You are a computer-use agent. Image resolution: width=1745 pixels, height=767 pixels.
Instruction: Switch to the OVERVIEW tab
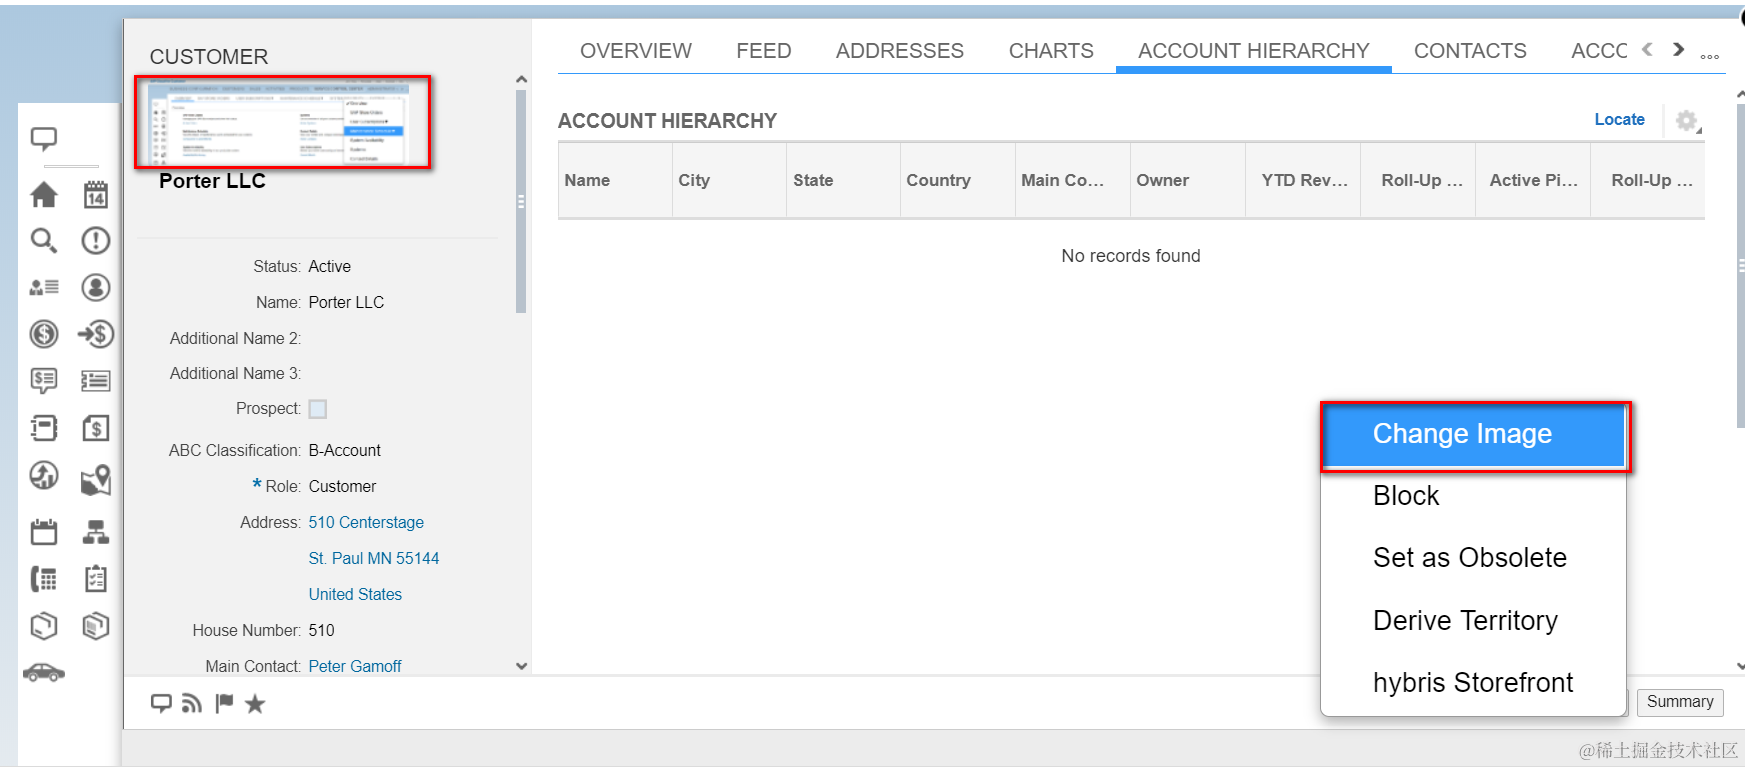click(x=636, y=51)
